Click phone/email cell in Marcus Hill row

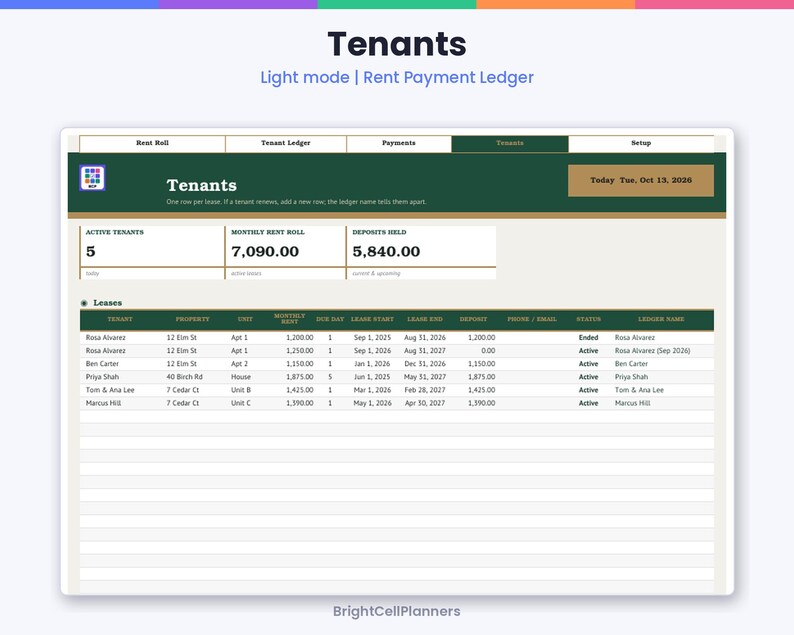click(x=532, y=404)
